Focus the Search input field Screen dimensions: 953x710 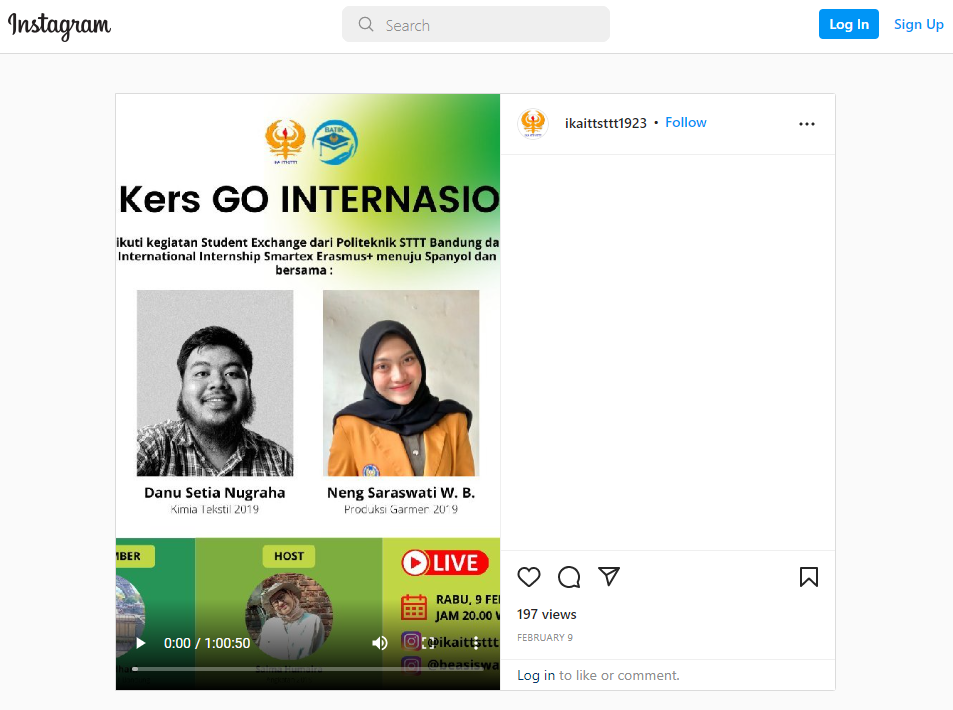click(475, 24)
